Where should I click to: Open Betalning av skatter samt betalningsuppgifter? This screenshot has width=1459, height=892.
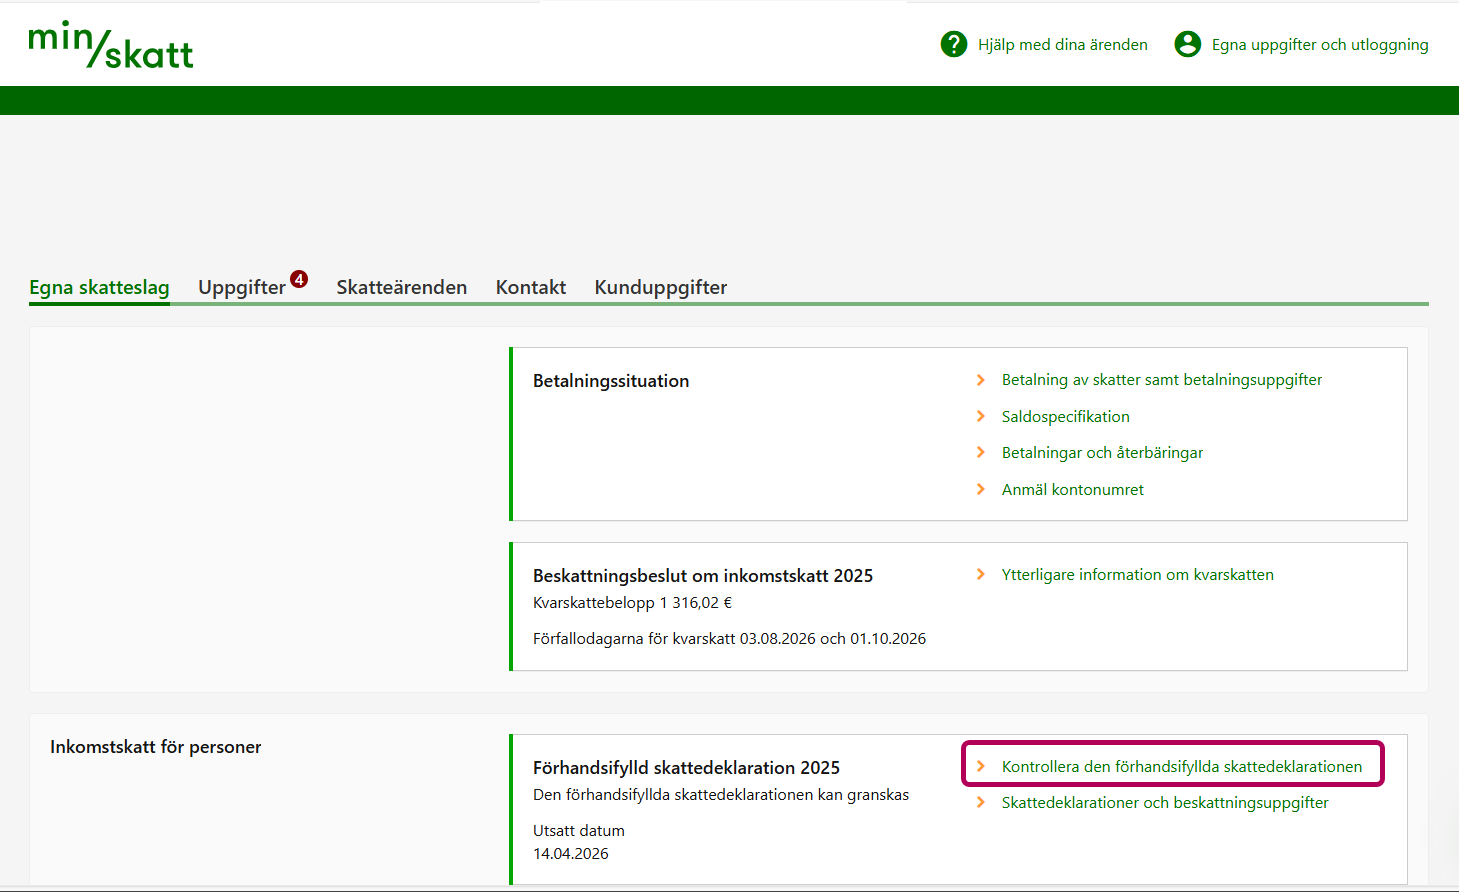pos(1161,380)
